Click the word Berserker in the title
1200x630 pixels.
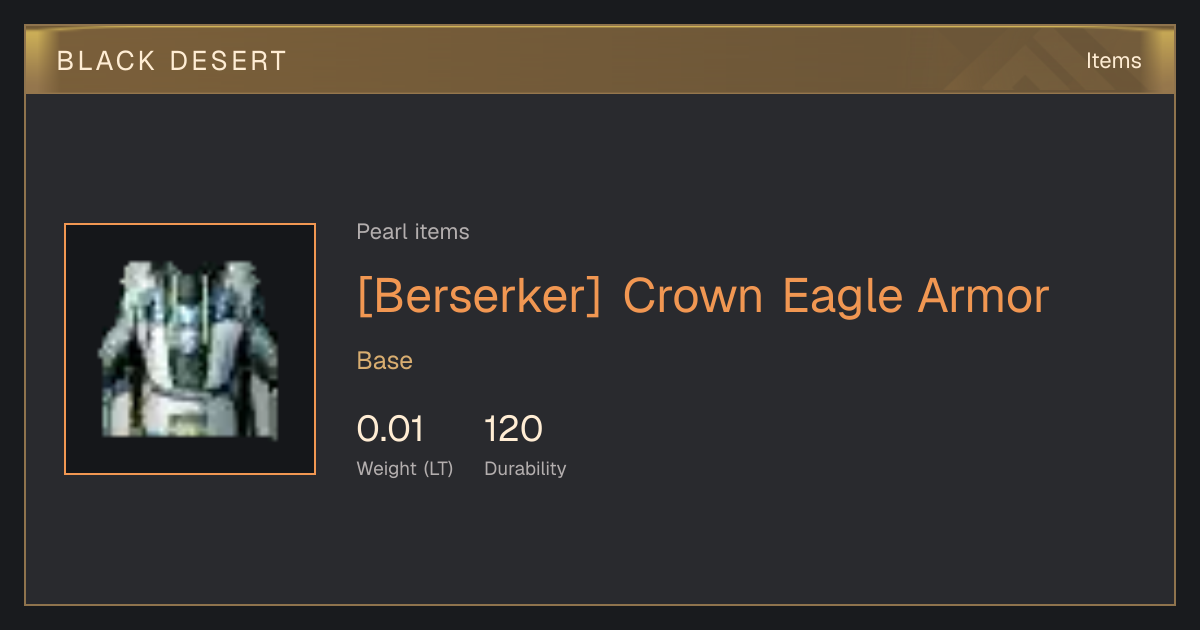point(479,296)
